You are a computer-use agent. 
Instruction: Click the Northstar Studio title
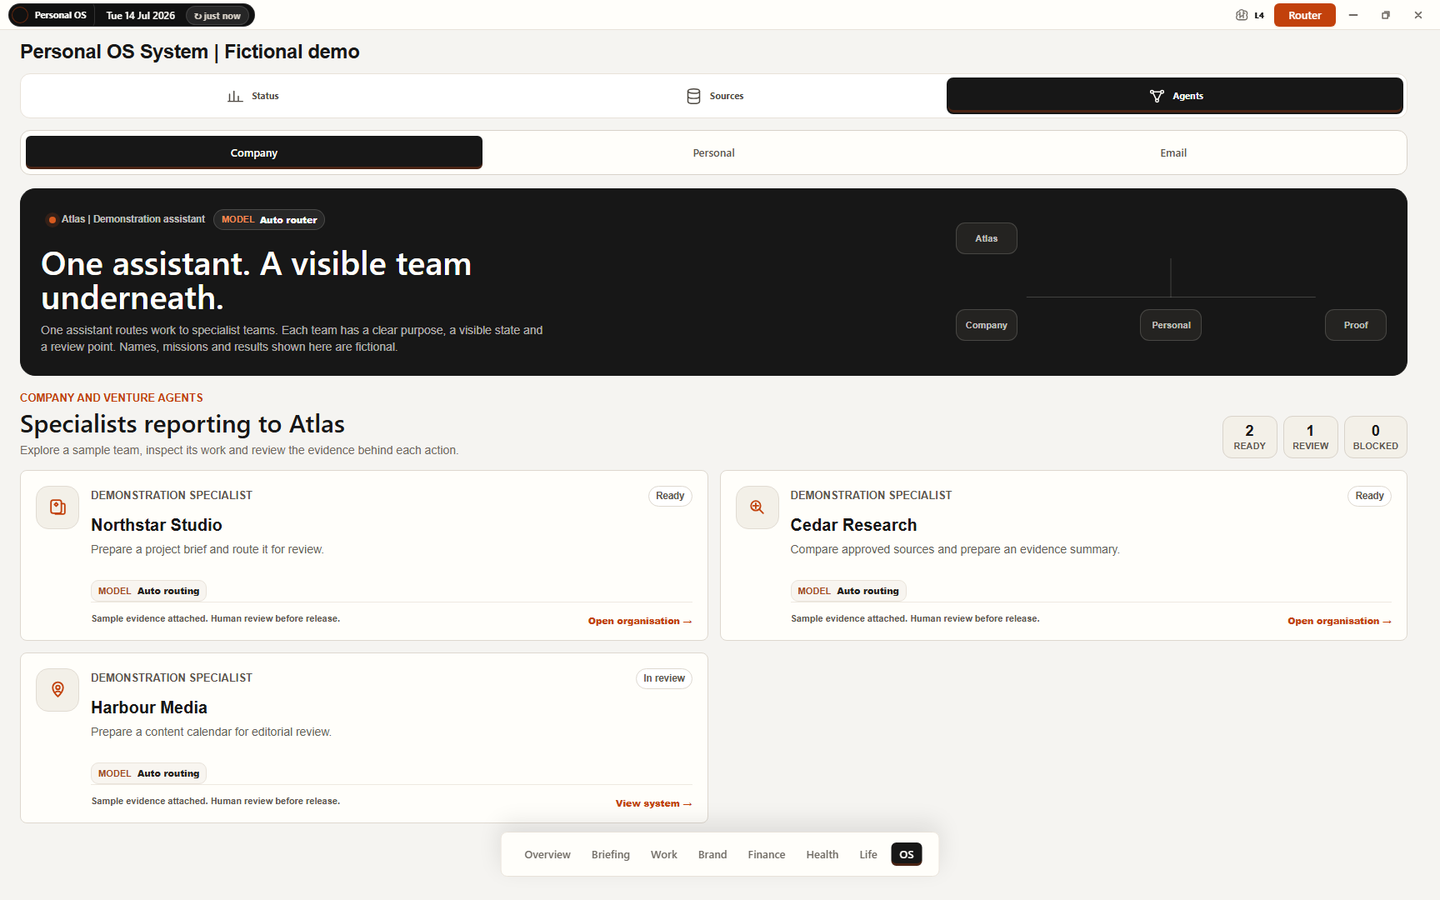click(156, 525)
